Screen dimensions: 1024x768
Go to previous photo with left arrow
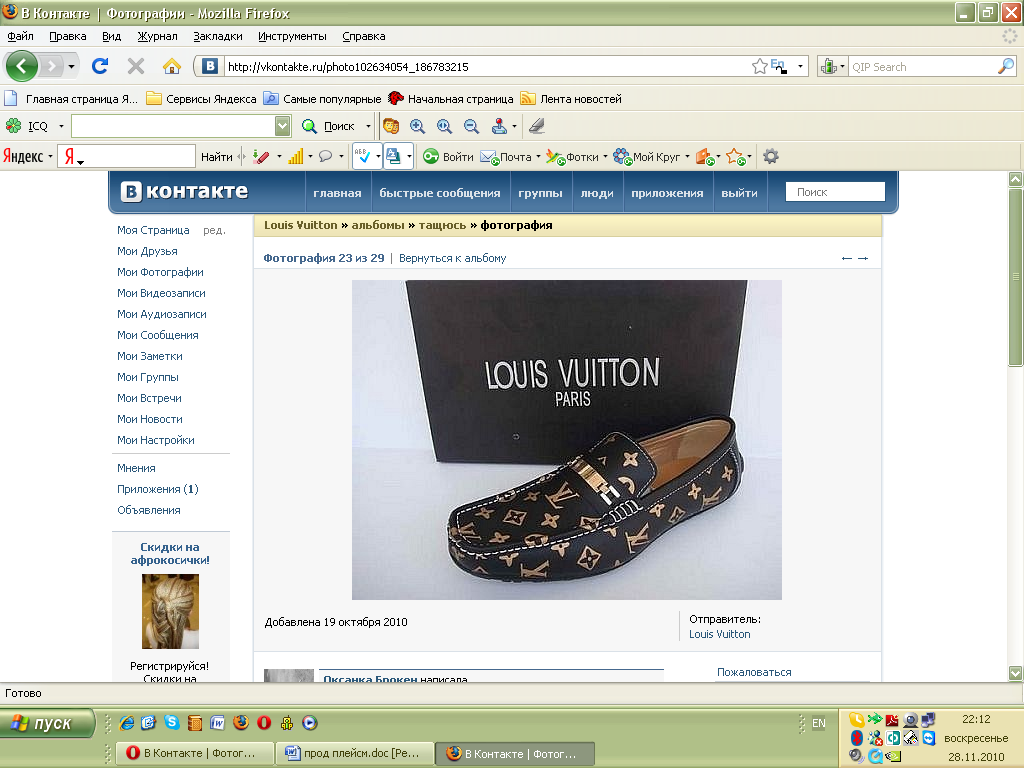click(x=847, y=259)
